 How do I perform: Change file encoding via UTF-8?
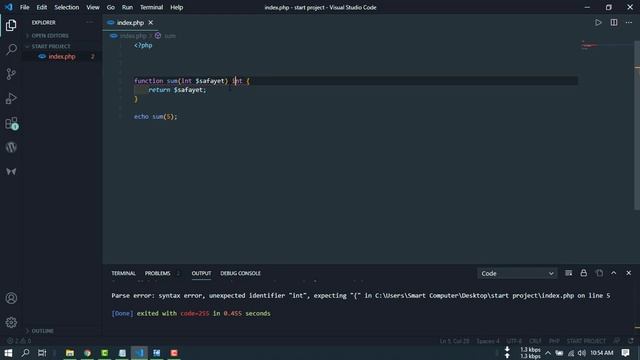[x=514, y=341]
